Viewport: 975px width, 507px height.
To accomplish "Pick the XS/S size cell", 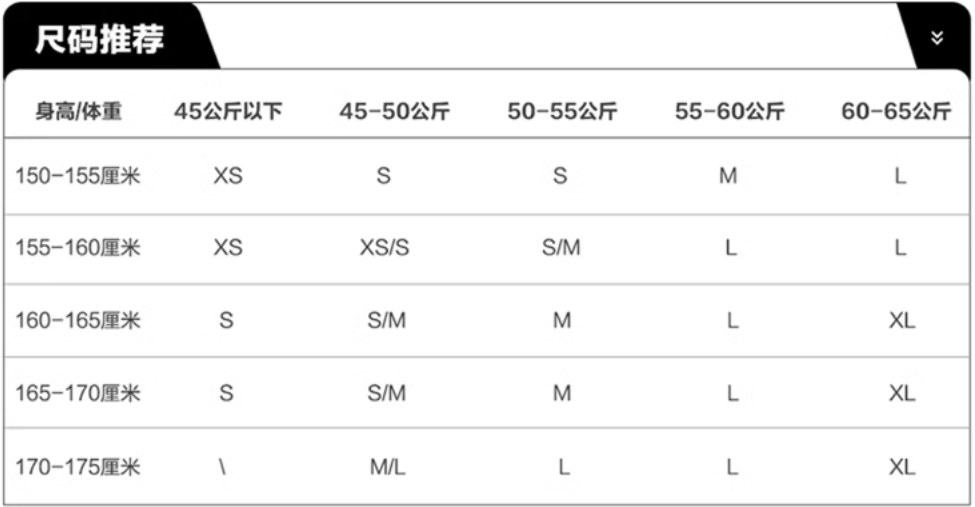I will point(385,248).
